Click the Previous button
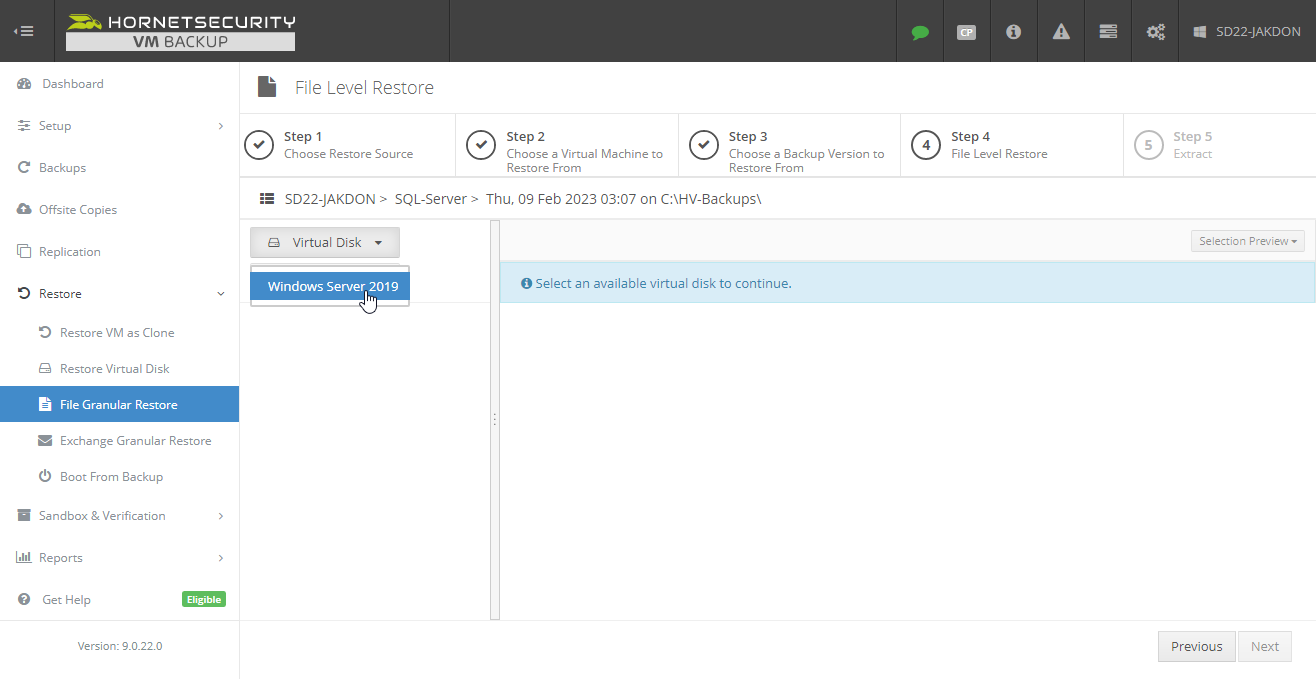This screenshot has width=1316, height=679. click(1196, 646)
